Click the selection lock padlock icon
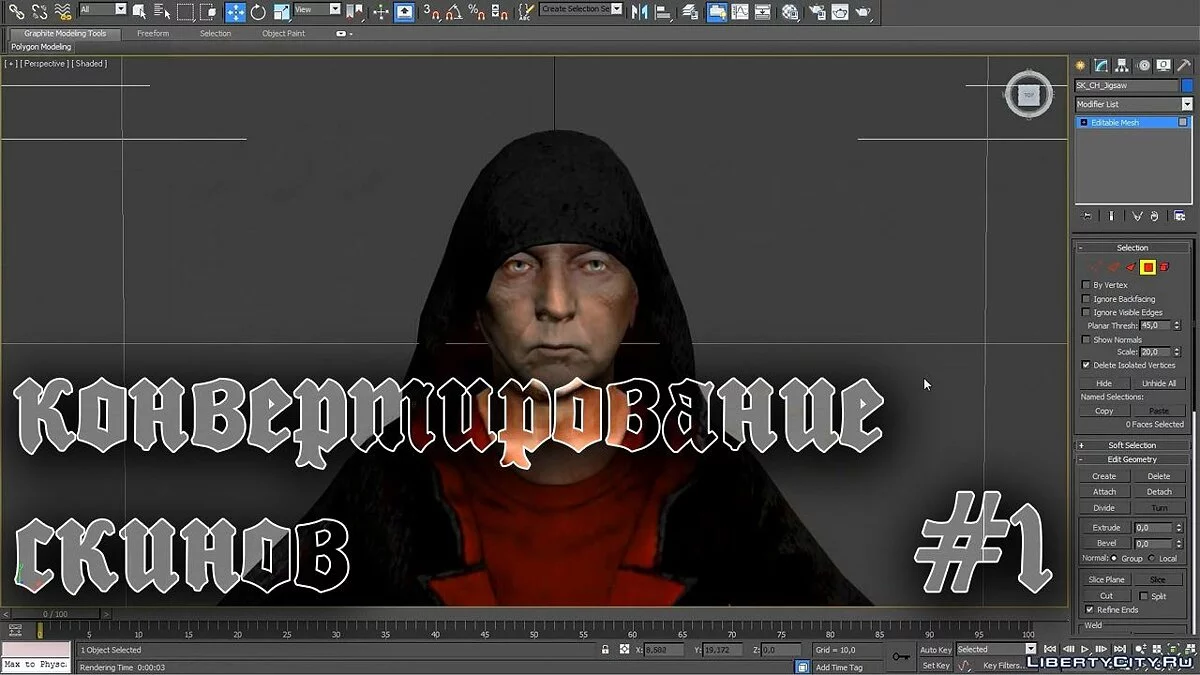The width and height of the screenshot is (1200, 675). [x=605, y=650]
